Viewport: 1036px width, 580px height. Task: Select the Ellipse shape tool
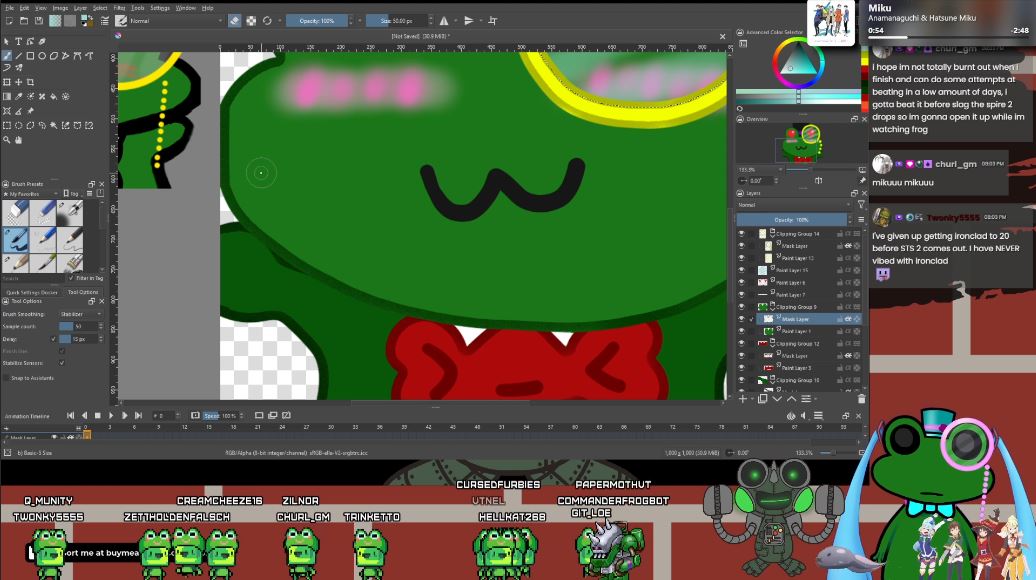click(42, 56)
